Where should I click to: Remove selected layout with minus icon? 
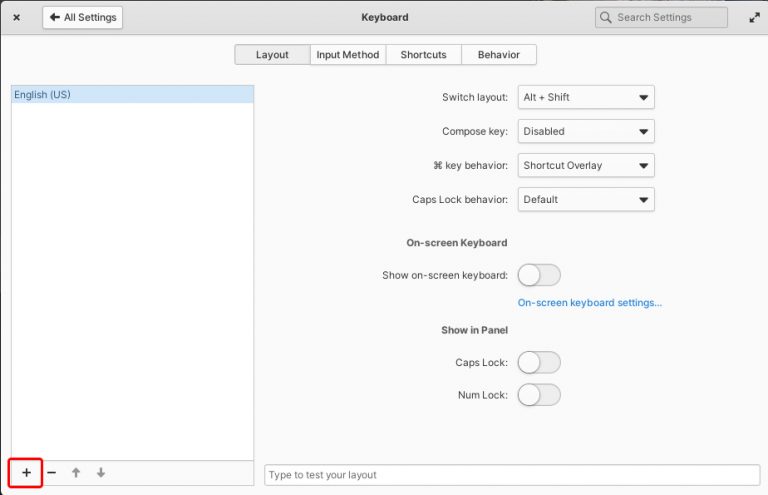51,472
